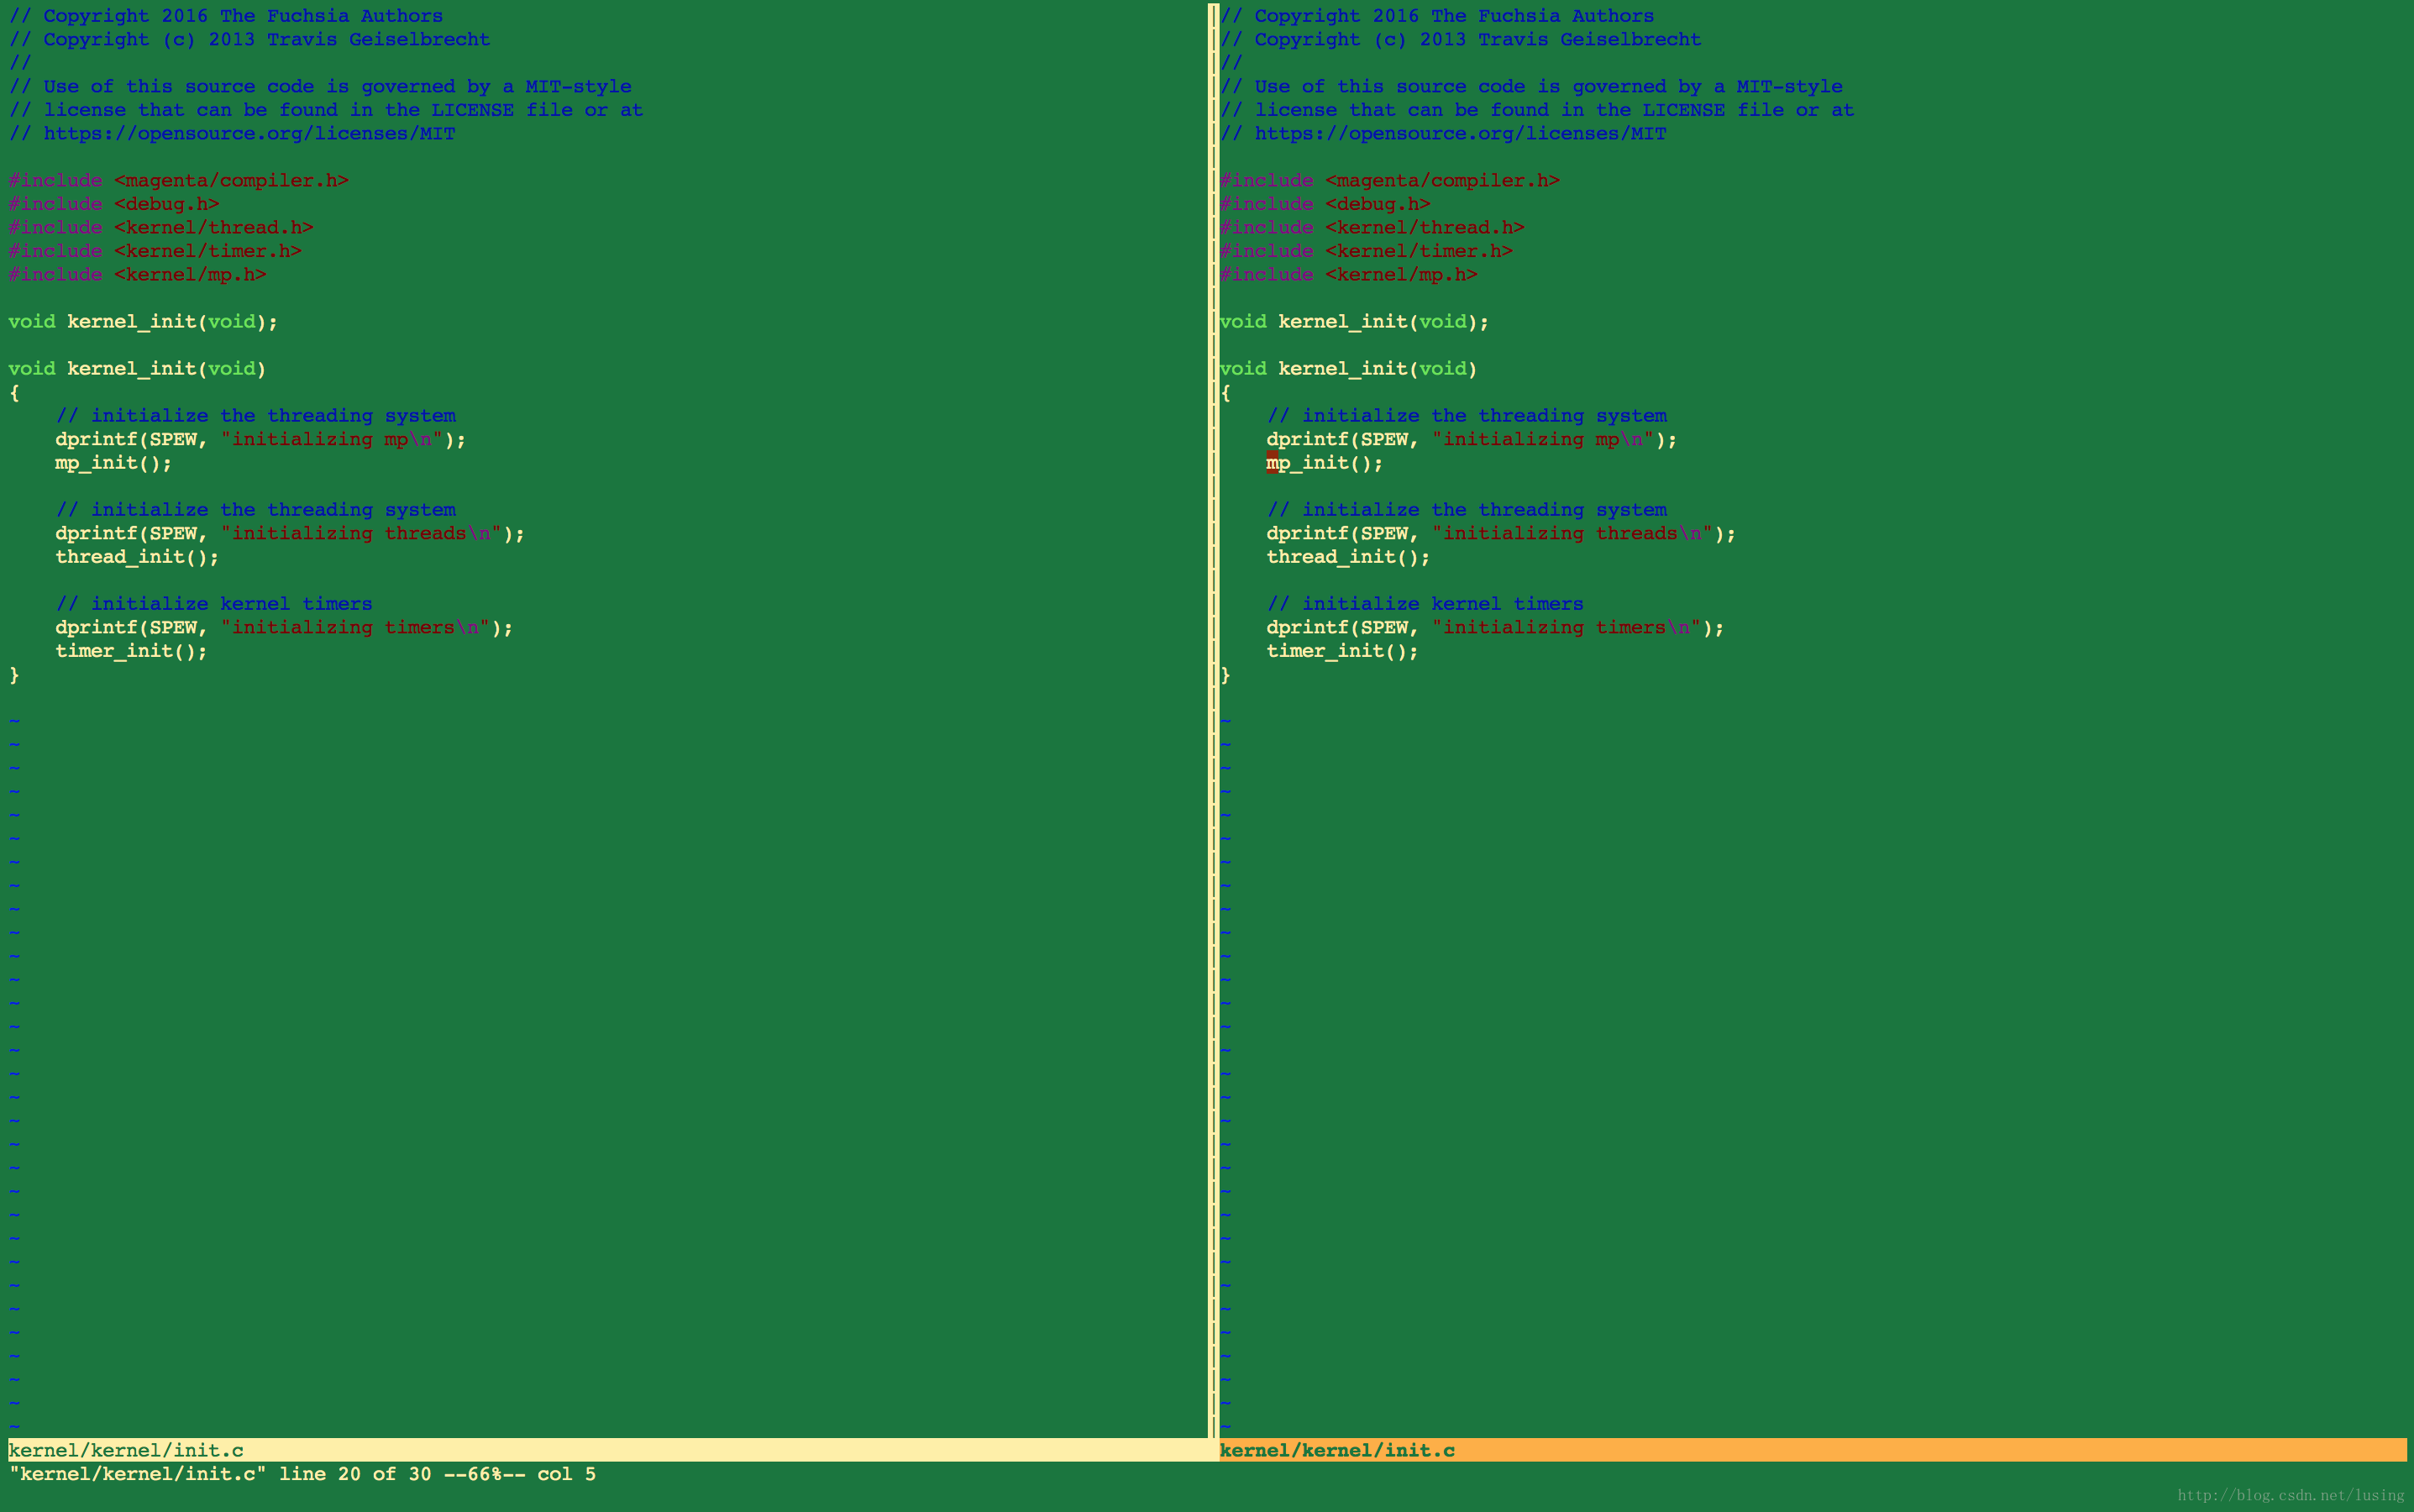
Task: Click the command line message "line 20 of 30 --66%-- col 5"
Action: (437, 1474)
